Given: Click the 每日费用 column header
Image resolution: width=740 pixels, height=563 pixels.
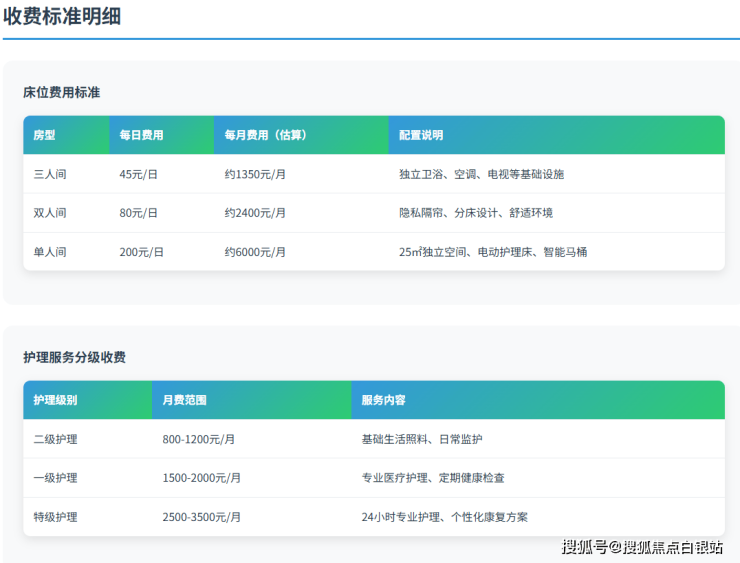Looking at the screenshot, I should point(141,135).
